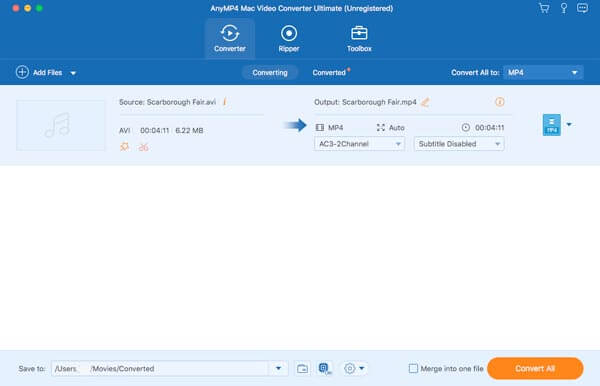The width and height of the screenshot is (600, 386).
Task: Expand the output format arrow beside MP4 icon
Action: click(569, 125)
